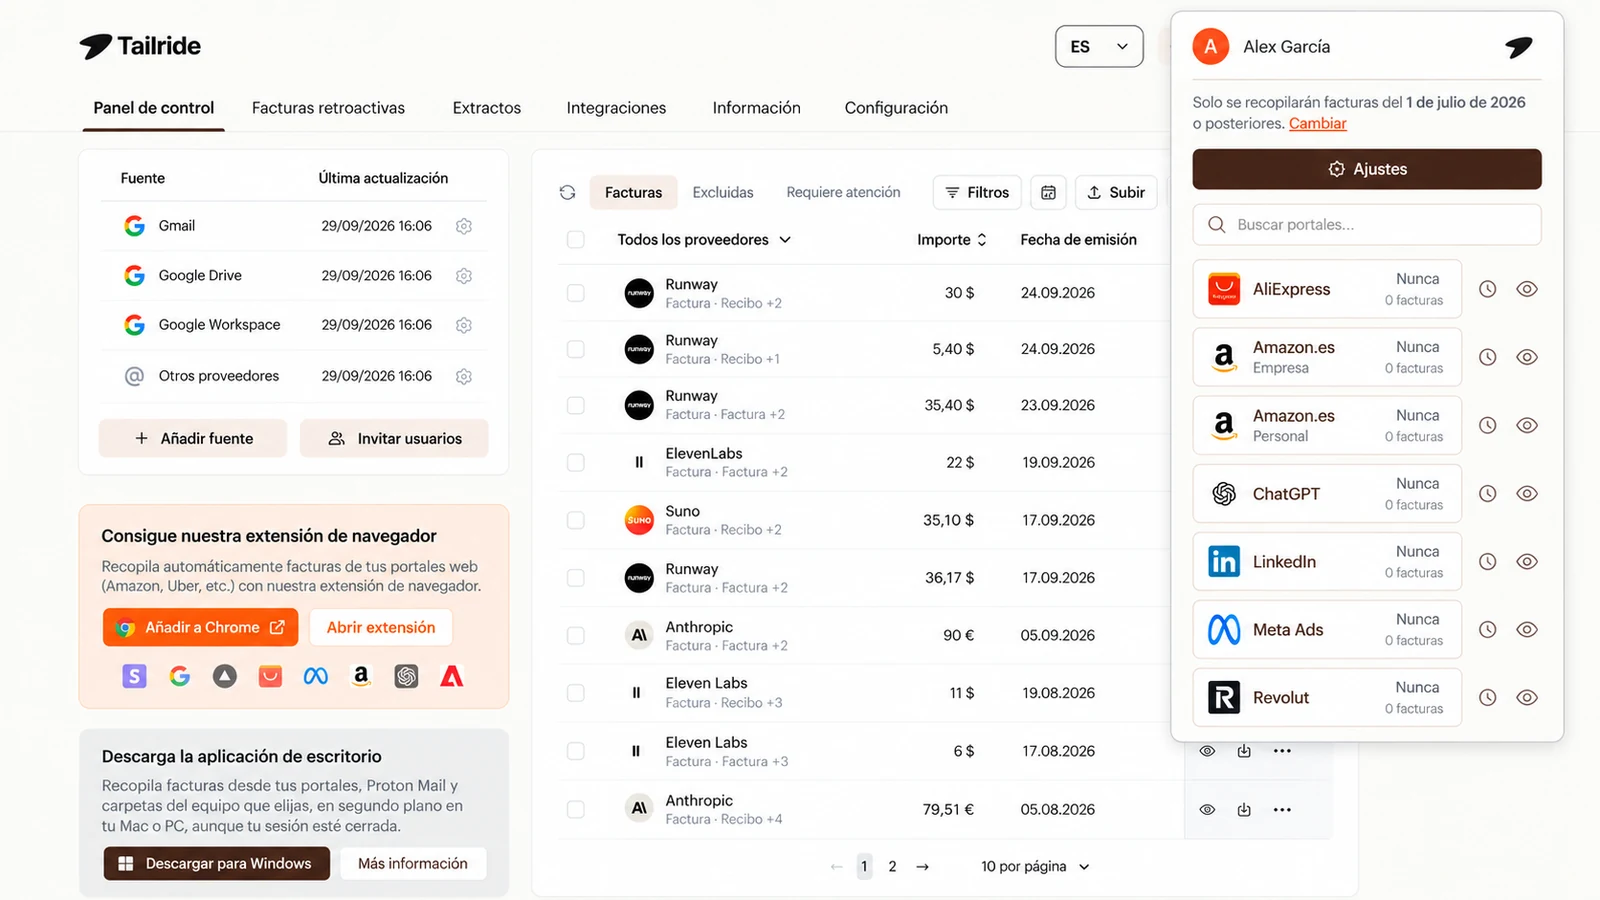Select all invoices checkbox in header

point(576,240)
